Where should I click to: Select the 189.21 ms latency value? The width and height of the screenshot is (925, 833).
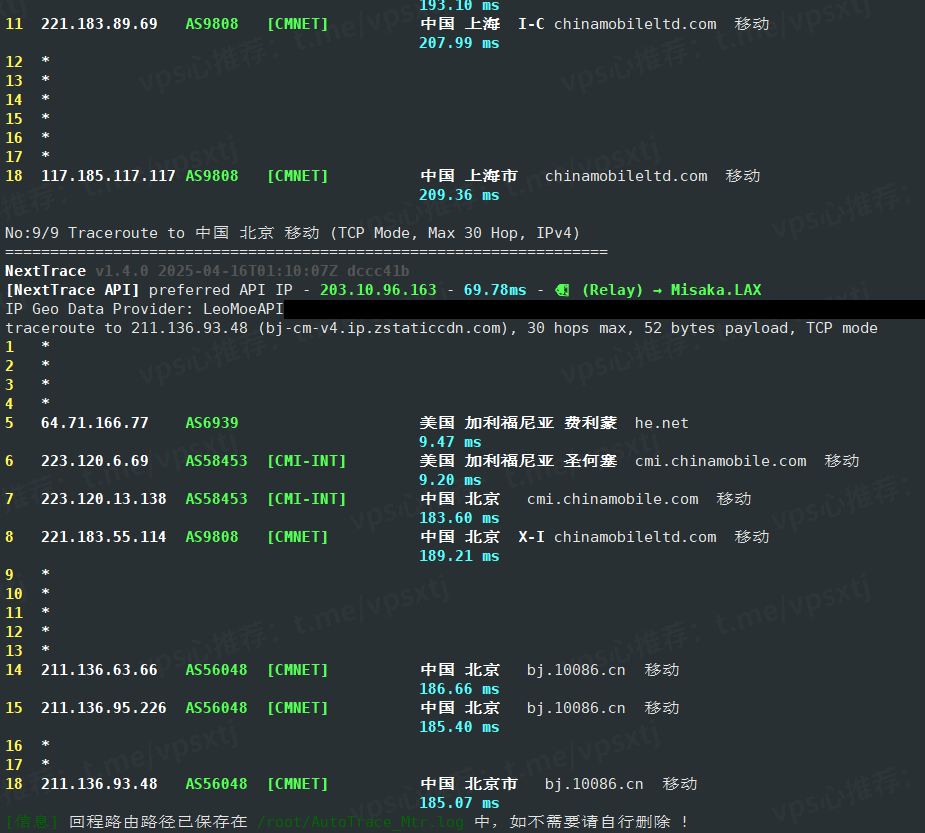click(x=459, y=556)
